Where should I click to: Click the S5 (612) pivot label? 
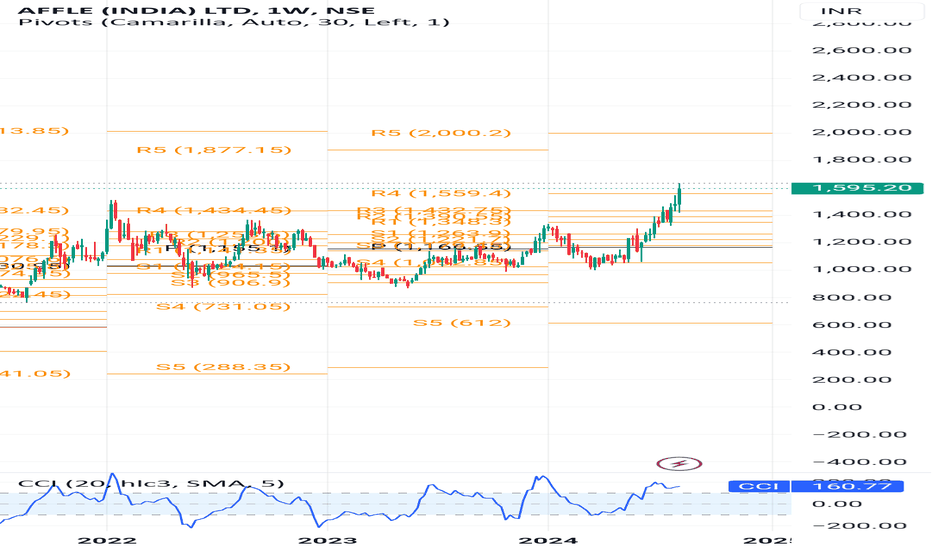[462, 323]
